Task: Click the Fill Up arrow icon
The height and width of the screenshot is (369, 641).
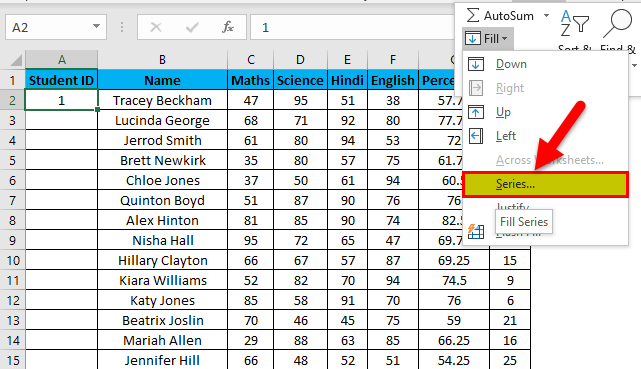Action: coord(476,112)
